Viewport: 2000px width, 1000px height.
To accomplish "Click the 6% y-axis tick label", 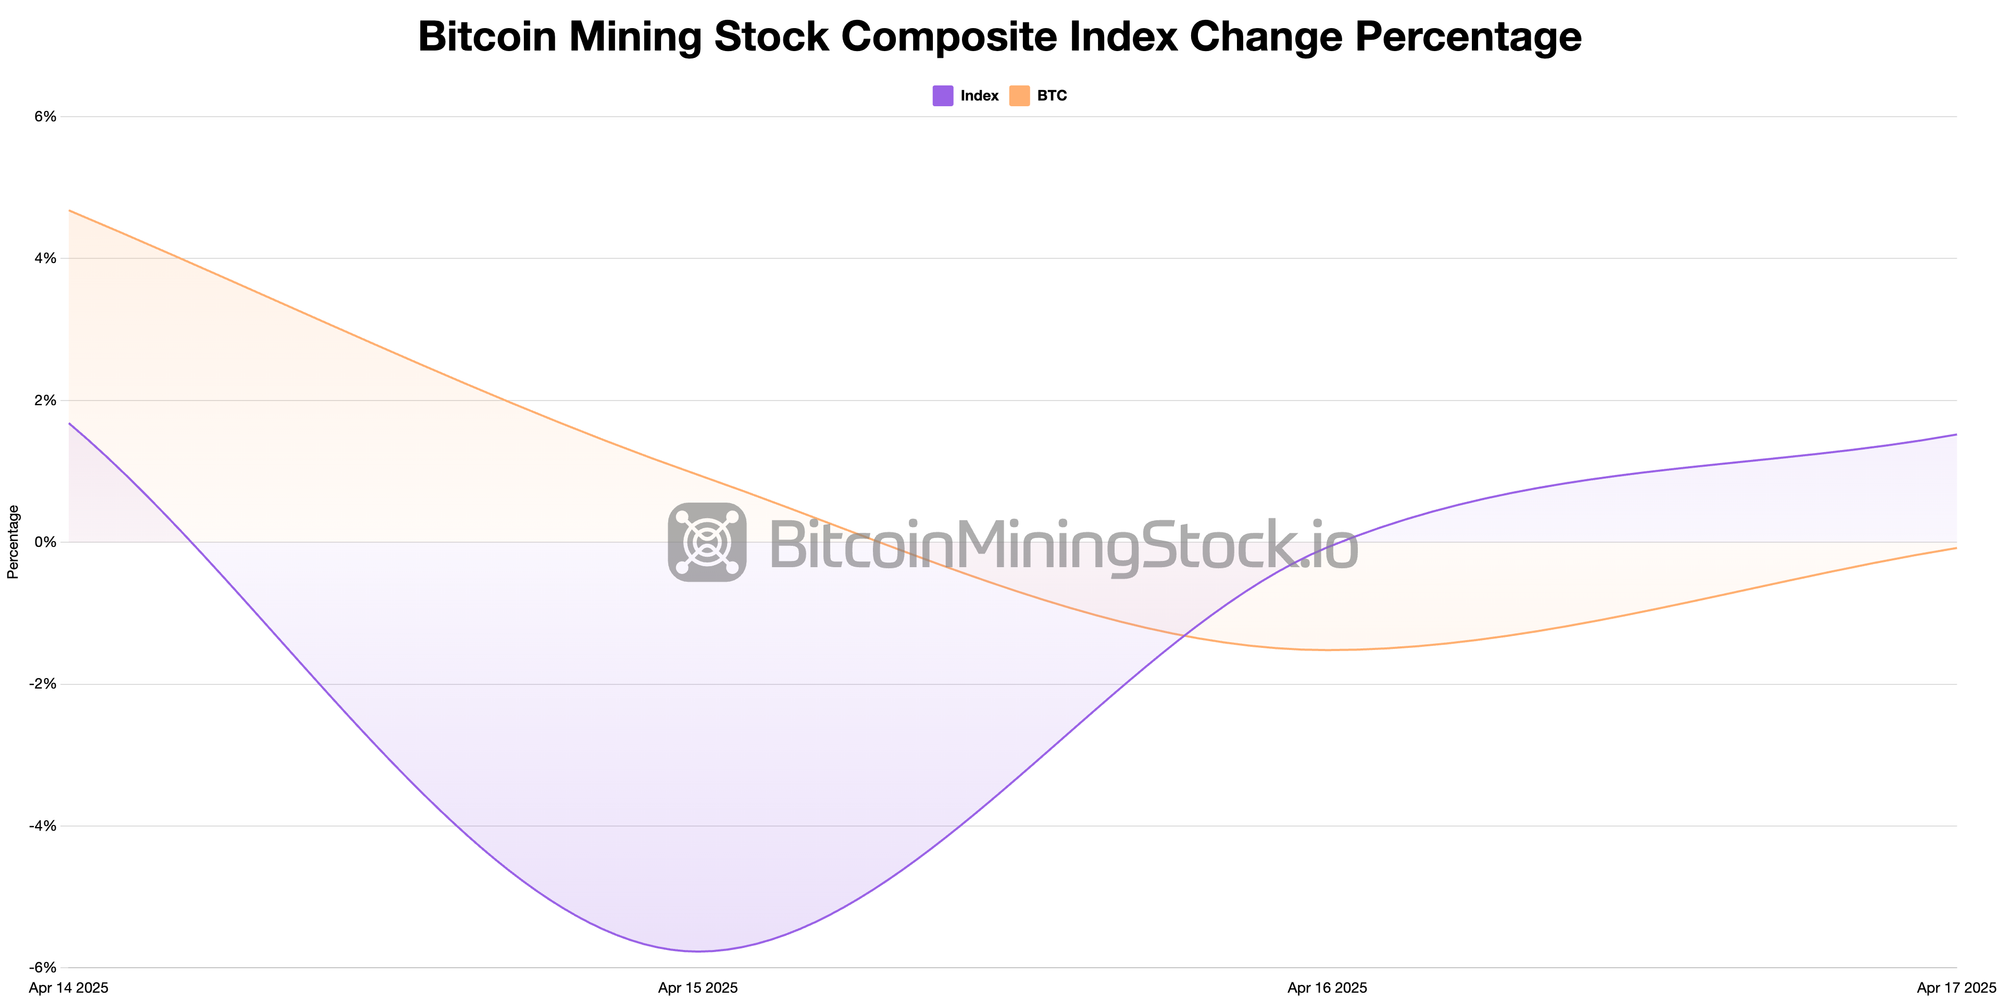I will click(x=46, y=116).
